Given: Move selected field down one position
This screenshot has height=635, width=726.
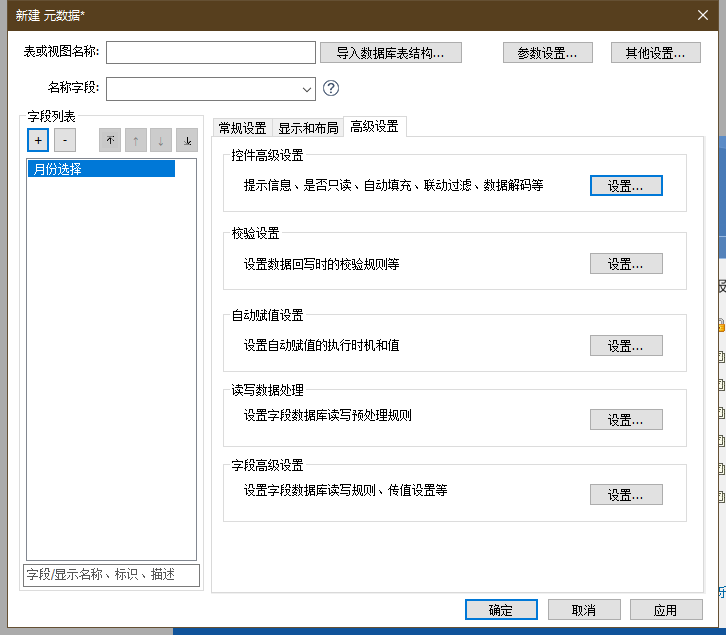Looking at the screenshot, I should point(161,141).
